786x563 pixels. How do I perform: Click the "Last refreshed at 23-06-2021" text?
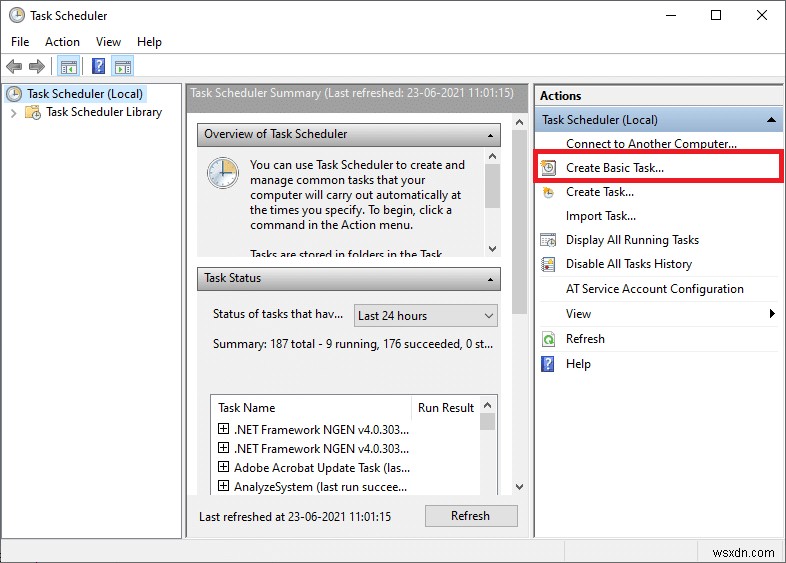[x=295, y=517]
